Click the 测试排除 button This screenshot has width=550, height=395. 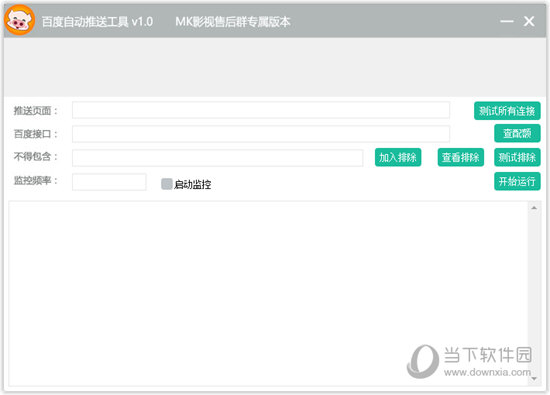[517, 157]
